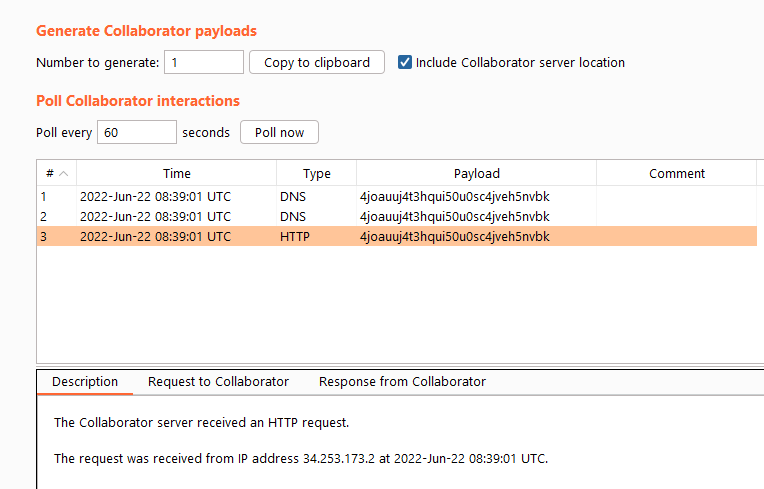Viewport: 764px width, 489px height.
Task: Click the 'received an HTTP request' description line
Action: [201, 423]
